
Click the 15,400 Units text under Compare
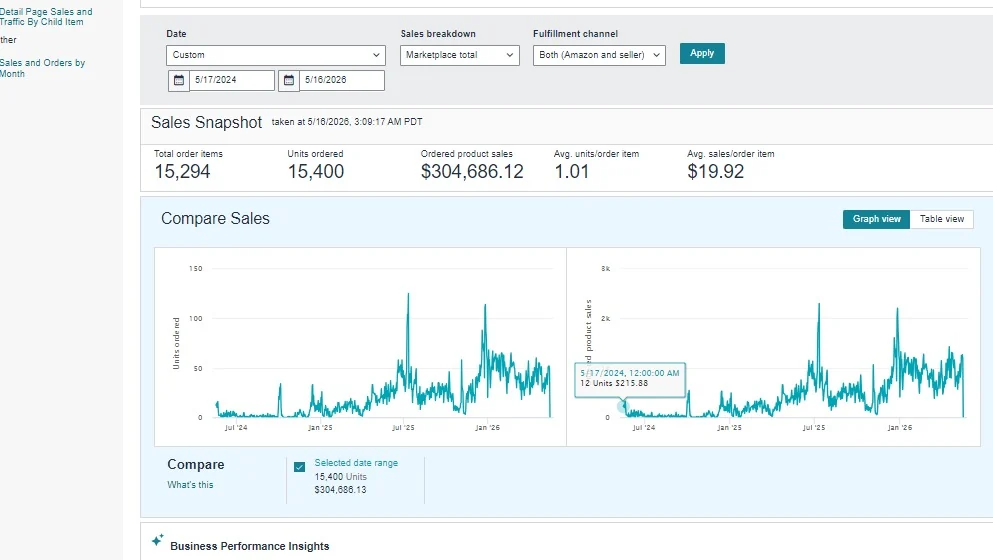coord(341,476)
